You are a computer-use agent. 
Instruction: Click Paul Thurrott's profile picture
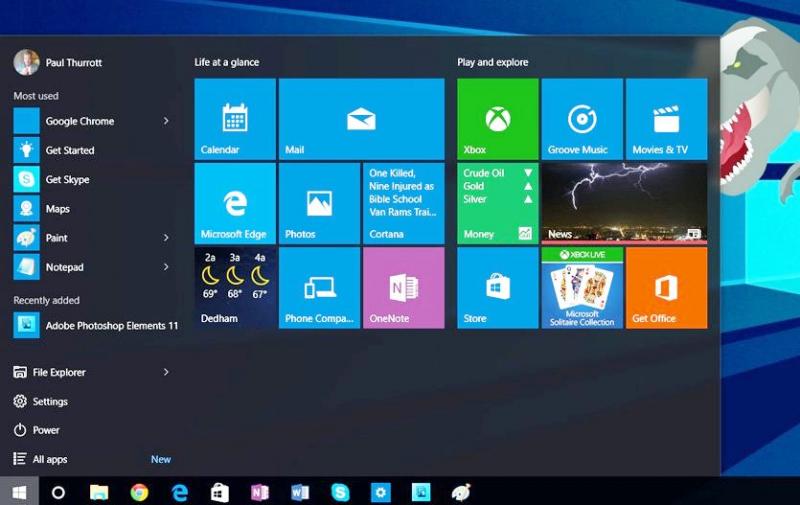tap(26, 62)
